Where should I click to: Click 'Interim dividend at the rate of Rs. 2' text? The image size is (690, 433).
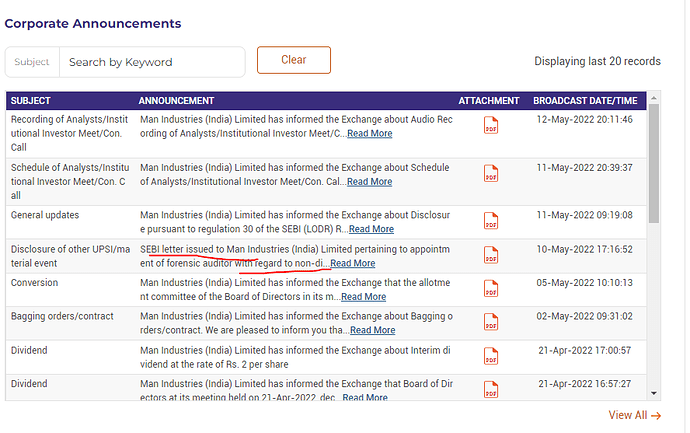click(295, 357)
